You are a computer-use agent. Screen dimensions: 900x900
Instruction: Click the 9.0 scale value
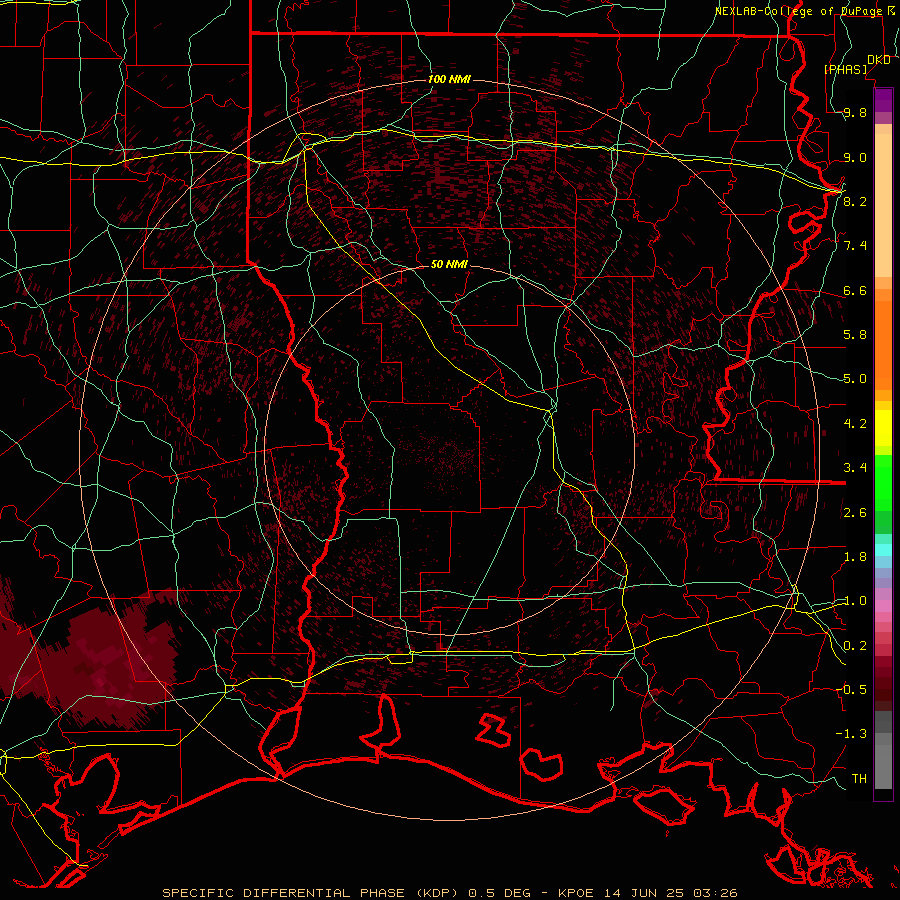pos(855,157)
